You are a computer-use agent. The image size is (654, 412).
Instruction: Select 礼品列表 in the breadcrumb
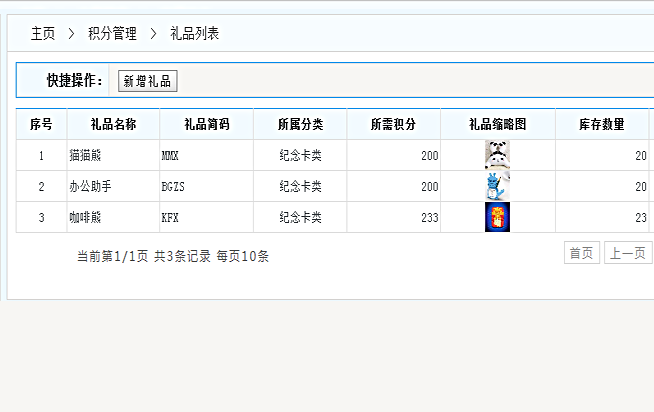[x=195, y=34]
